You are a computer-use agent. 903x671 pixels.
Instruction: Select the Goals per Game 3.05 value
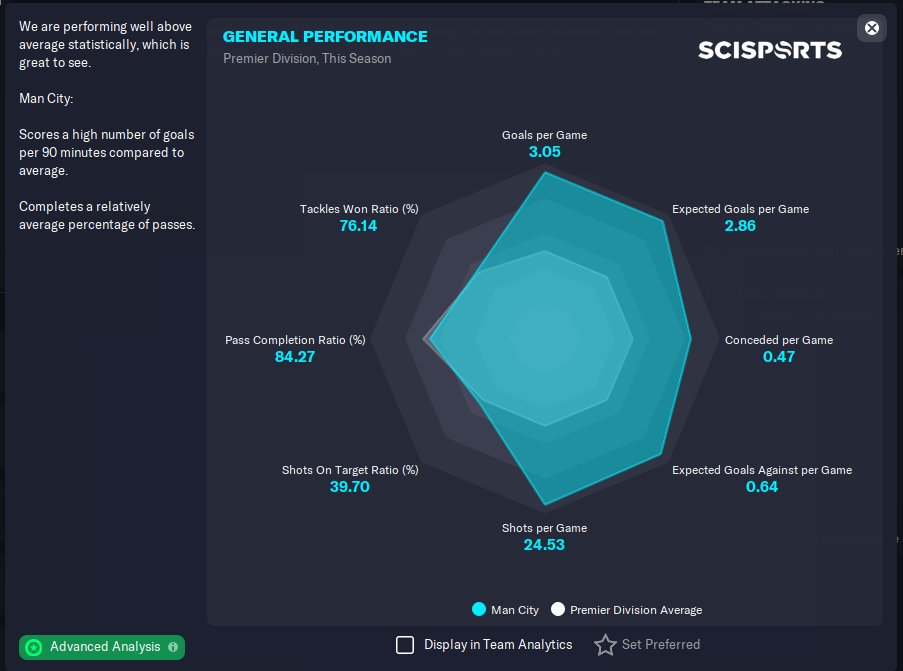click(544, 151)
